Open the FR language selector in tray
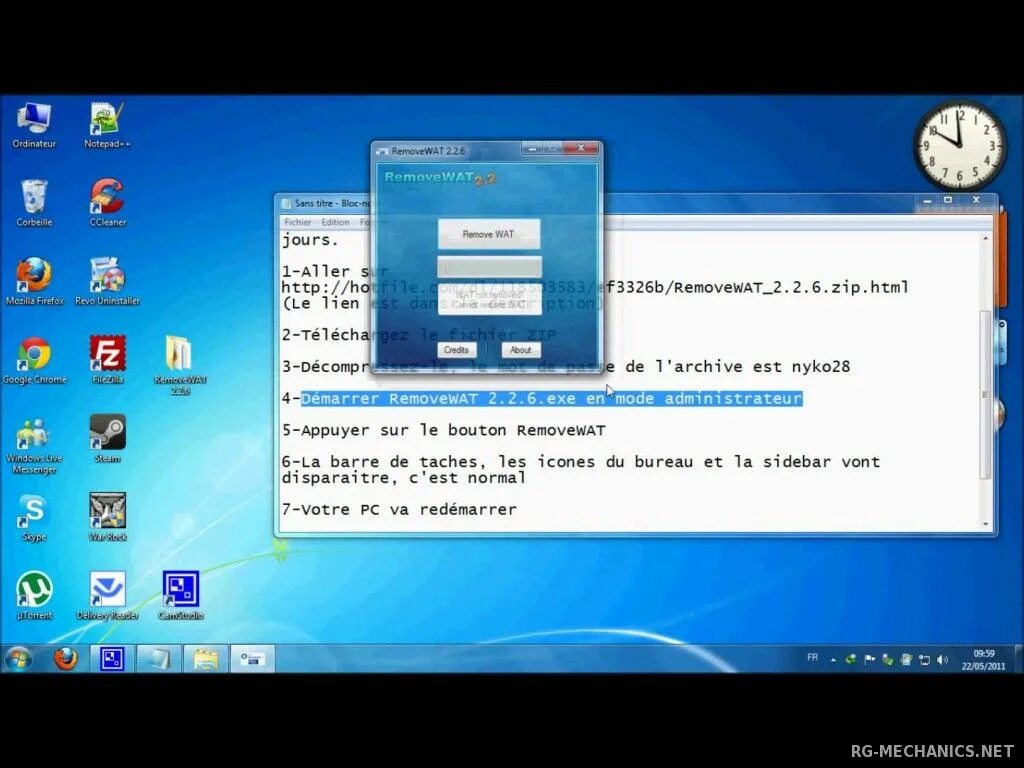This screenshot has height=768, width=1024. point(812,658)
